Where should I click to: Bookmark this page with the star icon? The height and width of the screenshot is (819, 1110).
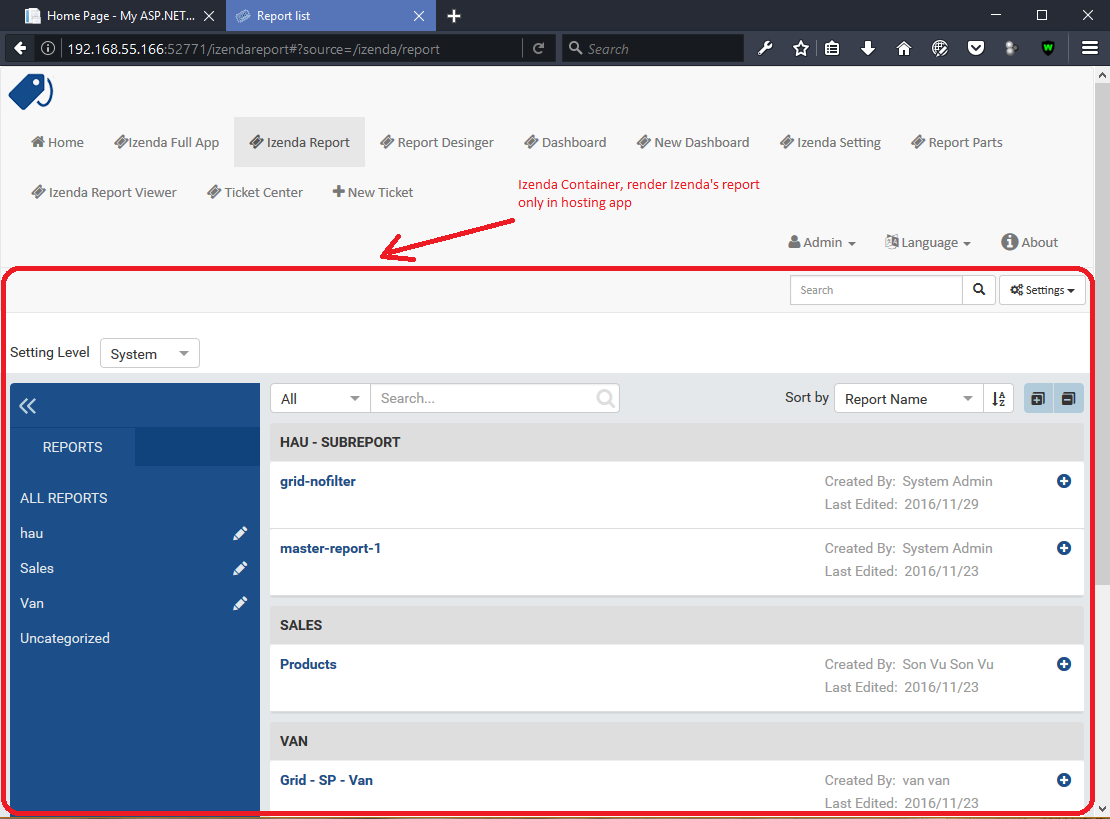pos(801,48)
